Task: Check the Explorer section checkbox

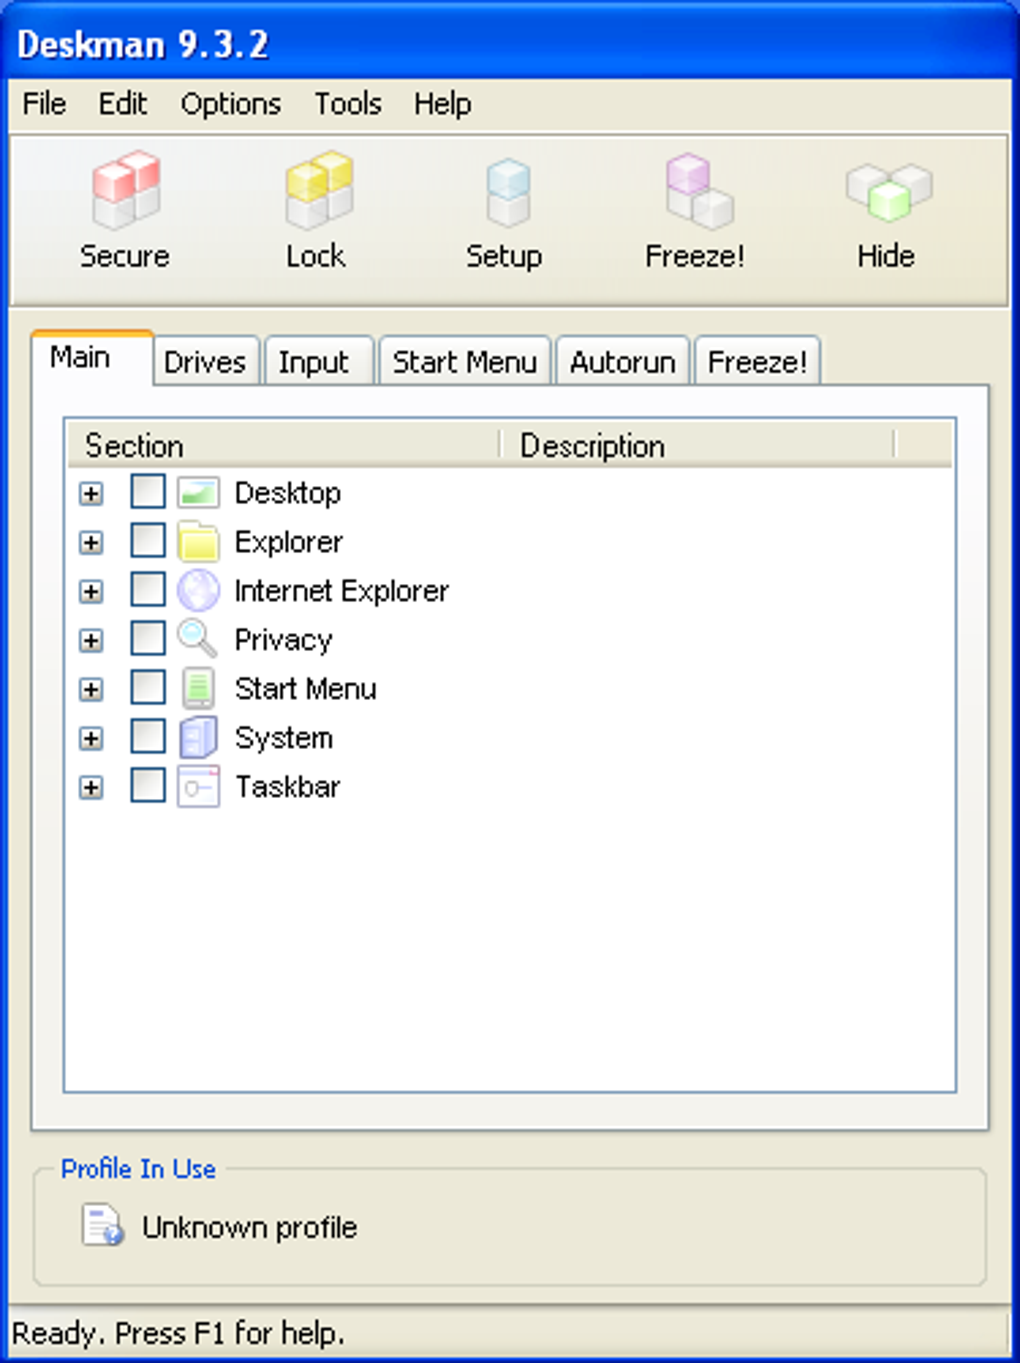Action: click(147, 541)
